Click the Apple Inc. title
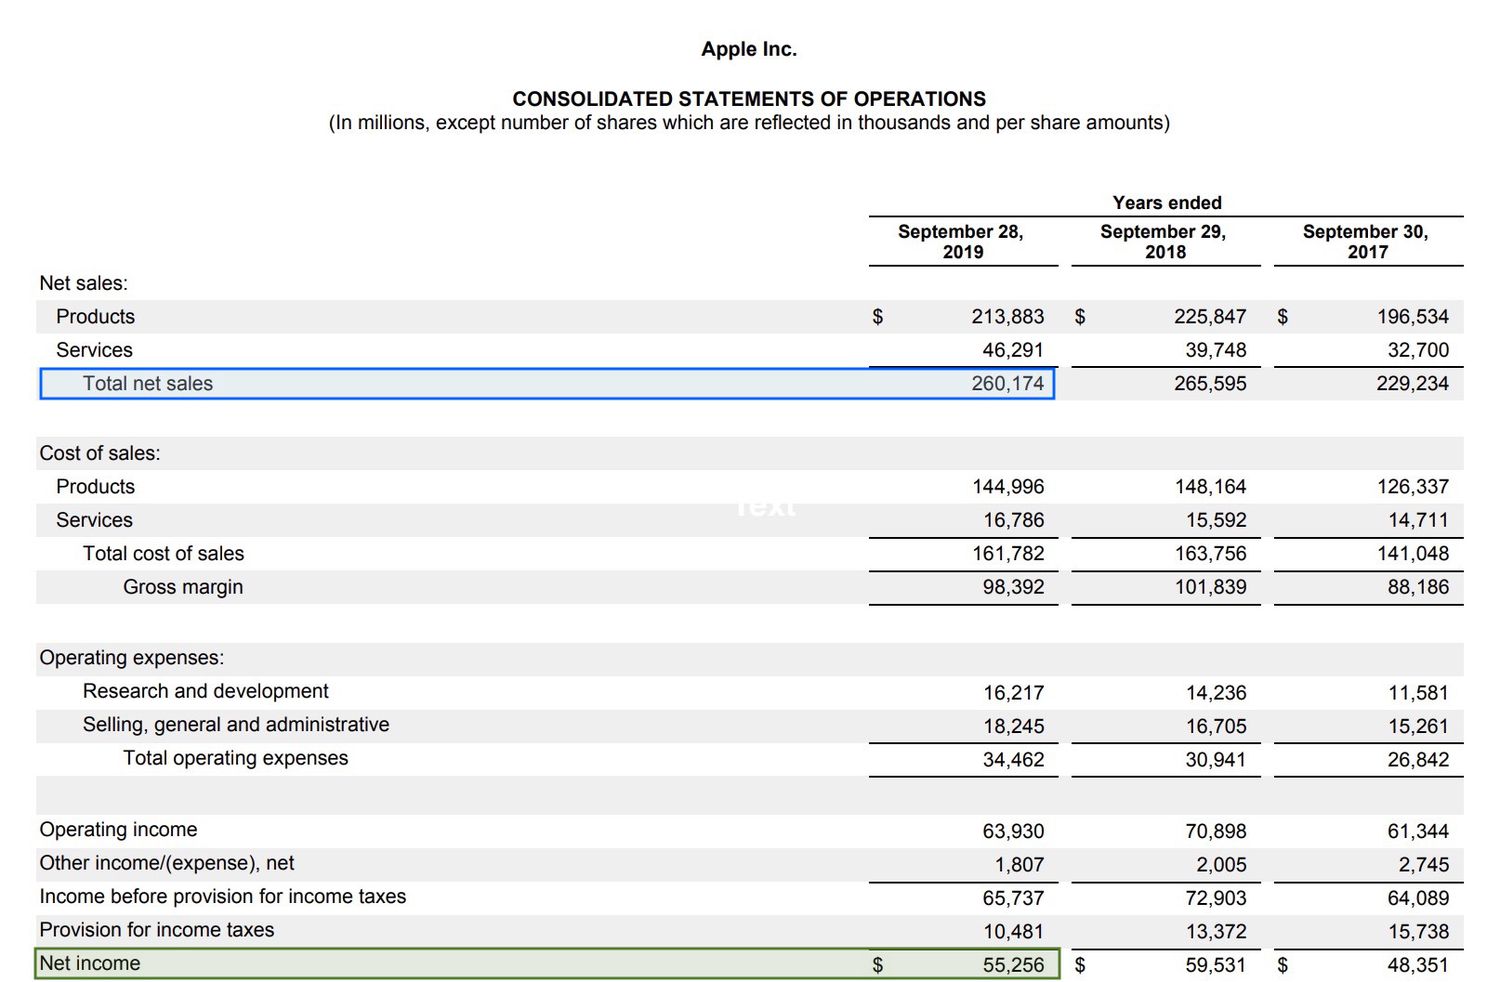Viewport: 1500px width, 982px height. (x=749, y=49)
